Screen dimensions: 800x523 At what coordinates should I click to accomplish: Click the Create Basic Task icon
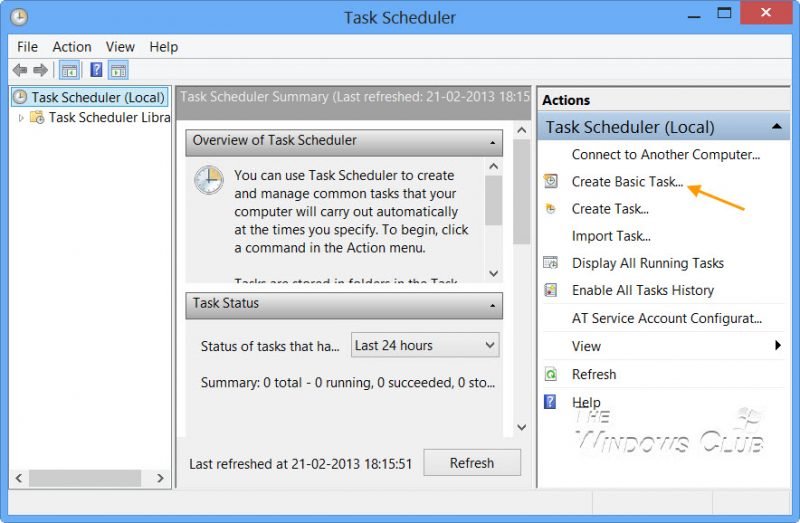tap(551, 181)
